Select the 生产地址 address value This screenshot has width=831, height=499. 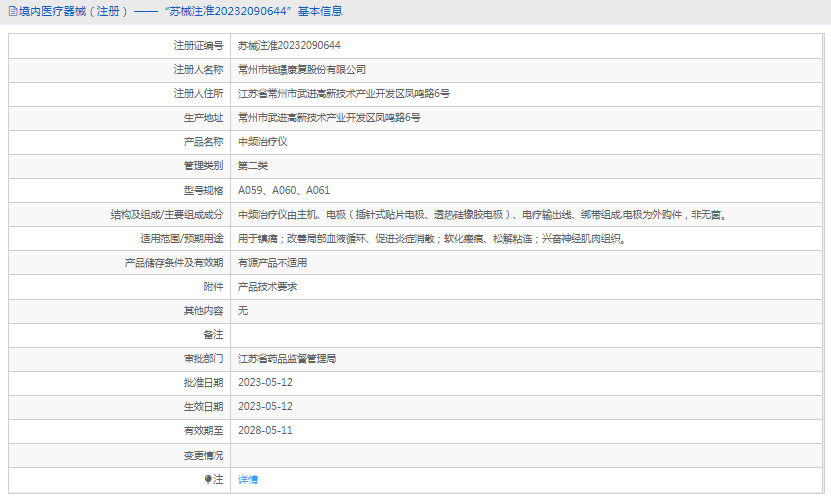(x=329, y=118)
